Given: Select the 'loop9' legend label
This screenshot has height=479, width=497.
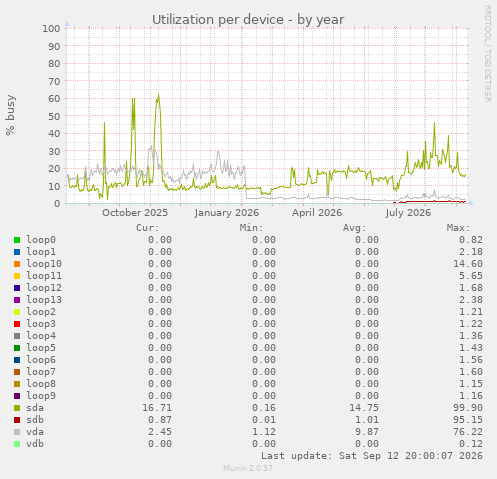Looking at the screenshot, I should (x=41, y=396).
